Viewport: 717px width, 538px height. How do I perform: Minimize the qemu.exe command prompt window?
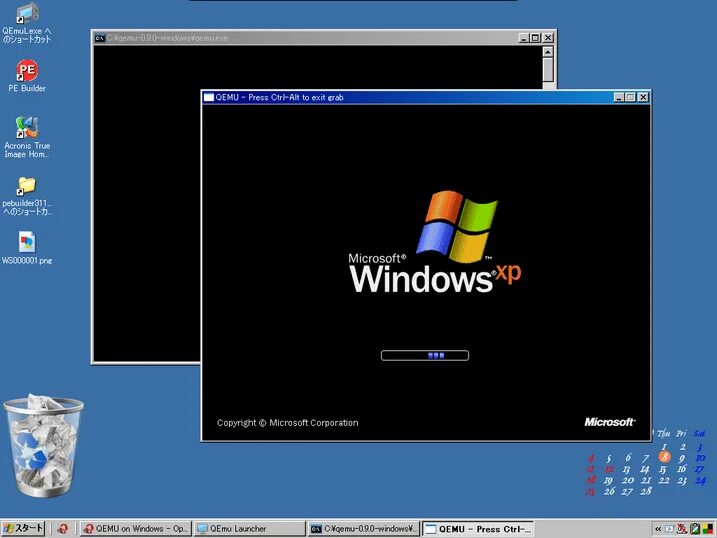(524, 38)
